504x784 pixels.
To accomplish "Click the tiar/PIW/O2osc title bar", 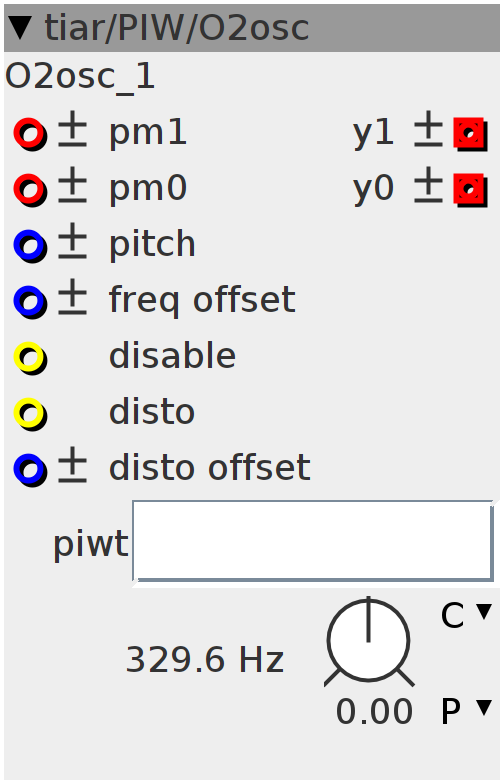I will coord(252,28).
